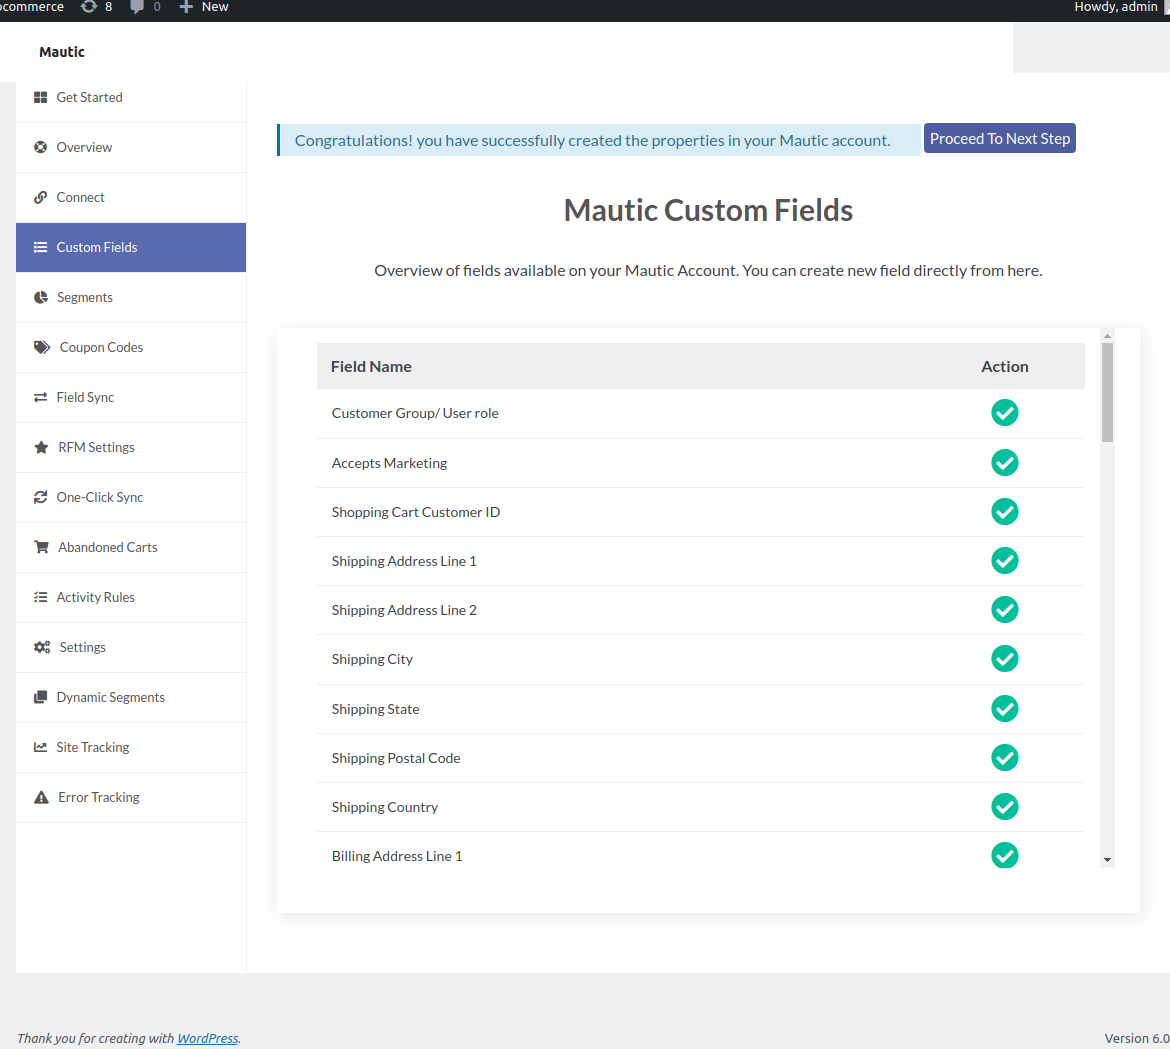1170x1049 pixels.
Task: Open the Settings tab
Action: tap(131, 648)
